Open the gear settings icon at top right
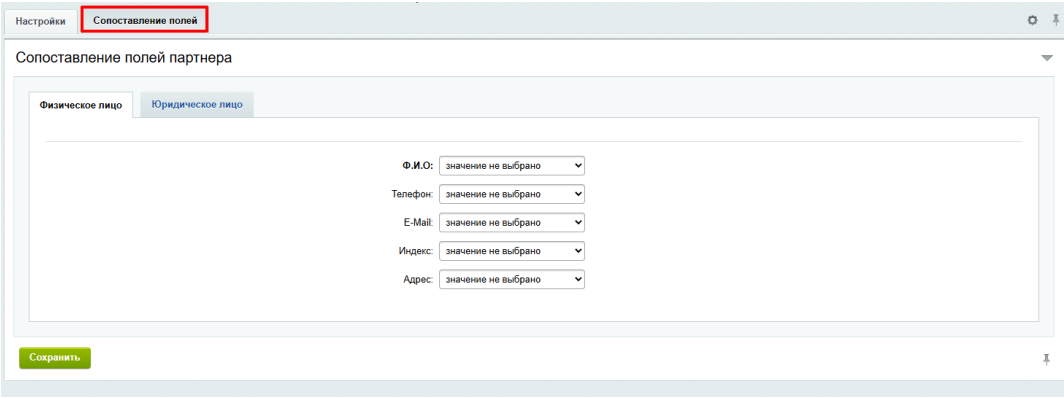 tap(1032, 21)
